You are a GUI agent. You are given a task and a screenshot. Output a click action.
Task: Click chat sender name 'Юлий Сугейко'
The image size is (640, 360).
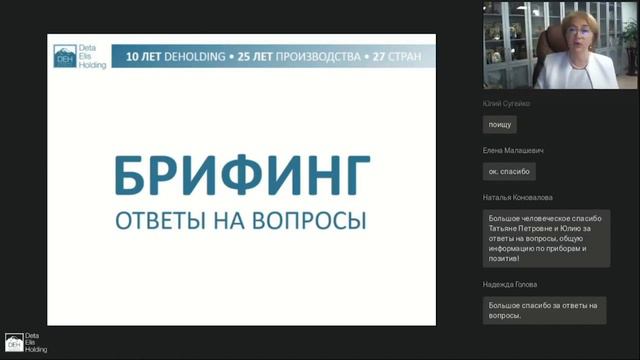pyautogui.click(x=507, y=104)
